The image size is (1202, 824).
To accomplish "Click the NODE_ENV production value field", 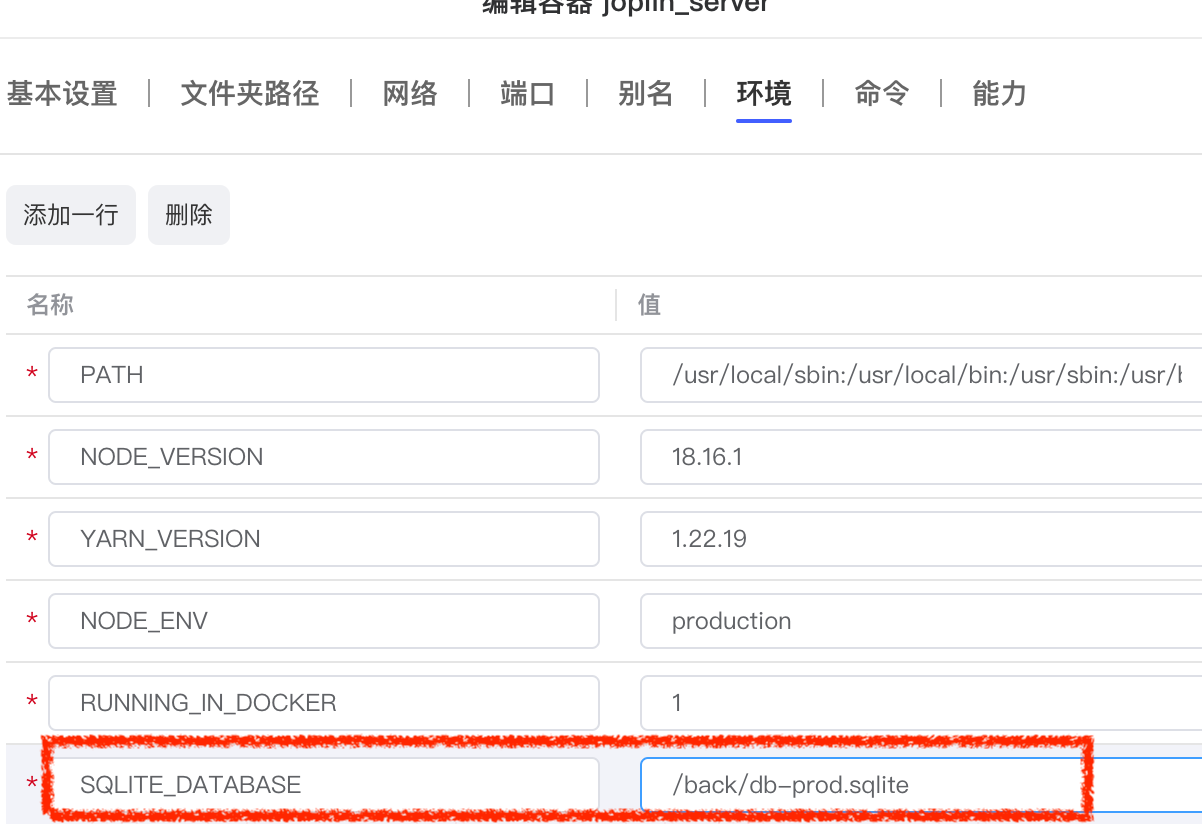I will pos(919,621).
